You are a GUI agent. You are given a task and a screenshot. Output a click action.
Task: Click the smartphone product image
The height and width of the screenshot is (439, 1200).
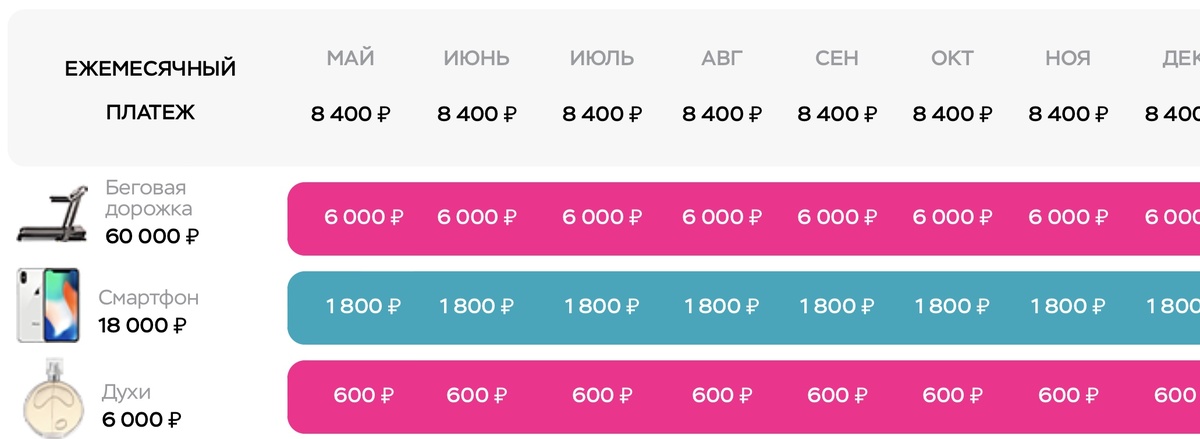pos(48,306)
